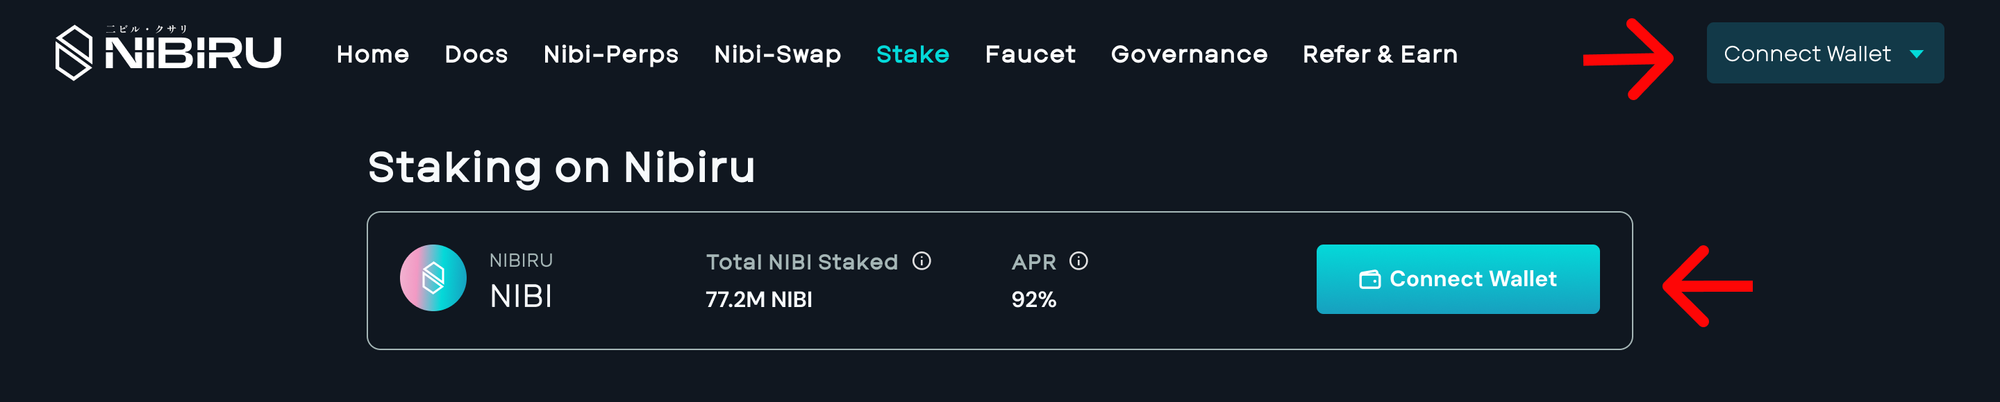Image resolution: width=2000 pixels, height=402 pixels.
Task: Navigate to Nibi-Perps
Action: click(611, 54)
